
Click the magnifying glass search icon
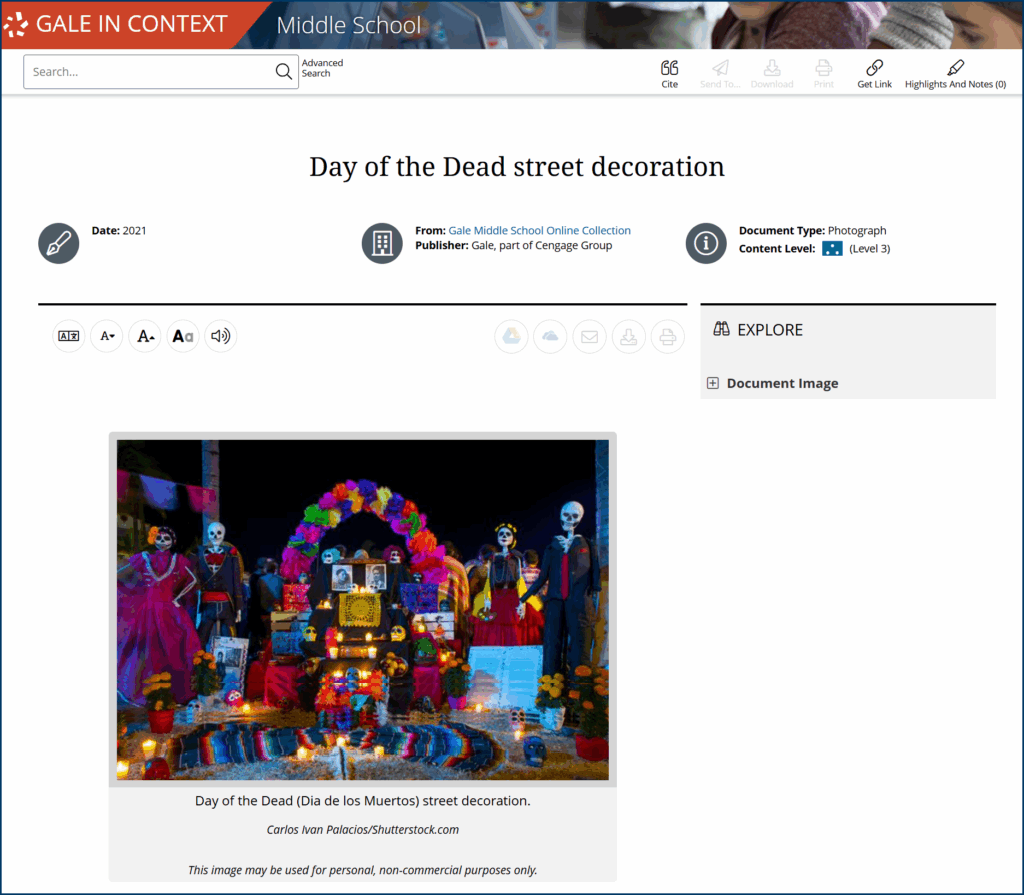pyautogui.click(x=284, y=72)
